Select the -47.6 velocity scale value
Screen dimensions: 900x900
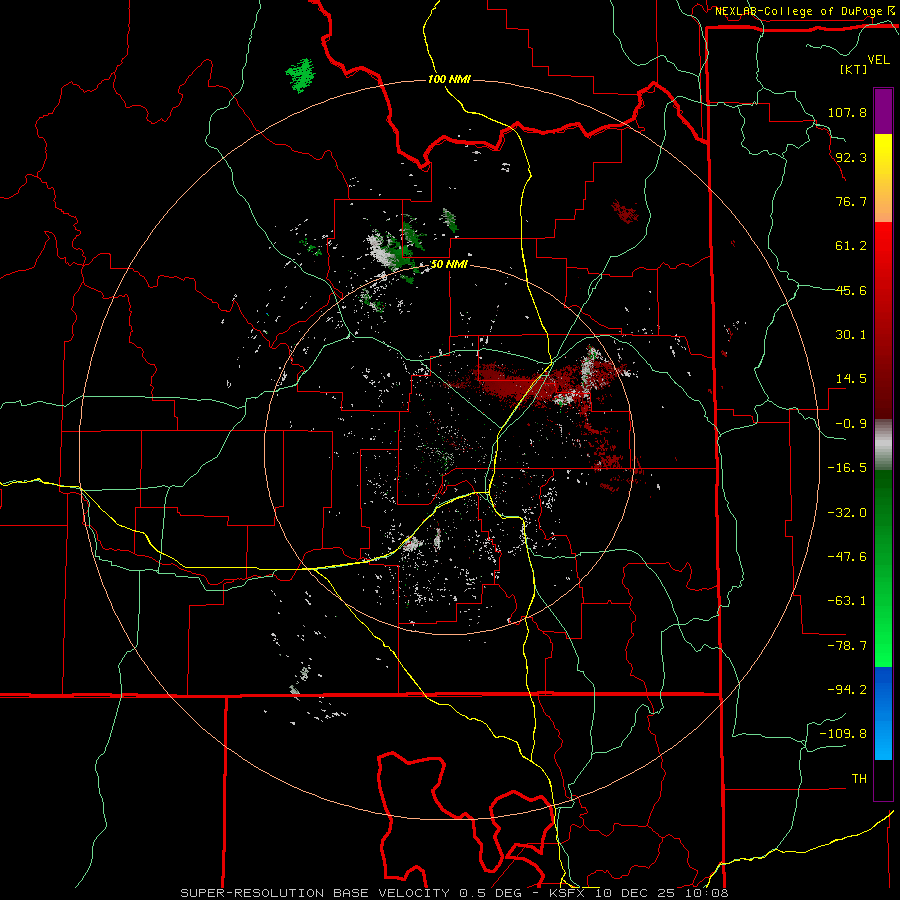tap(847, 557)
